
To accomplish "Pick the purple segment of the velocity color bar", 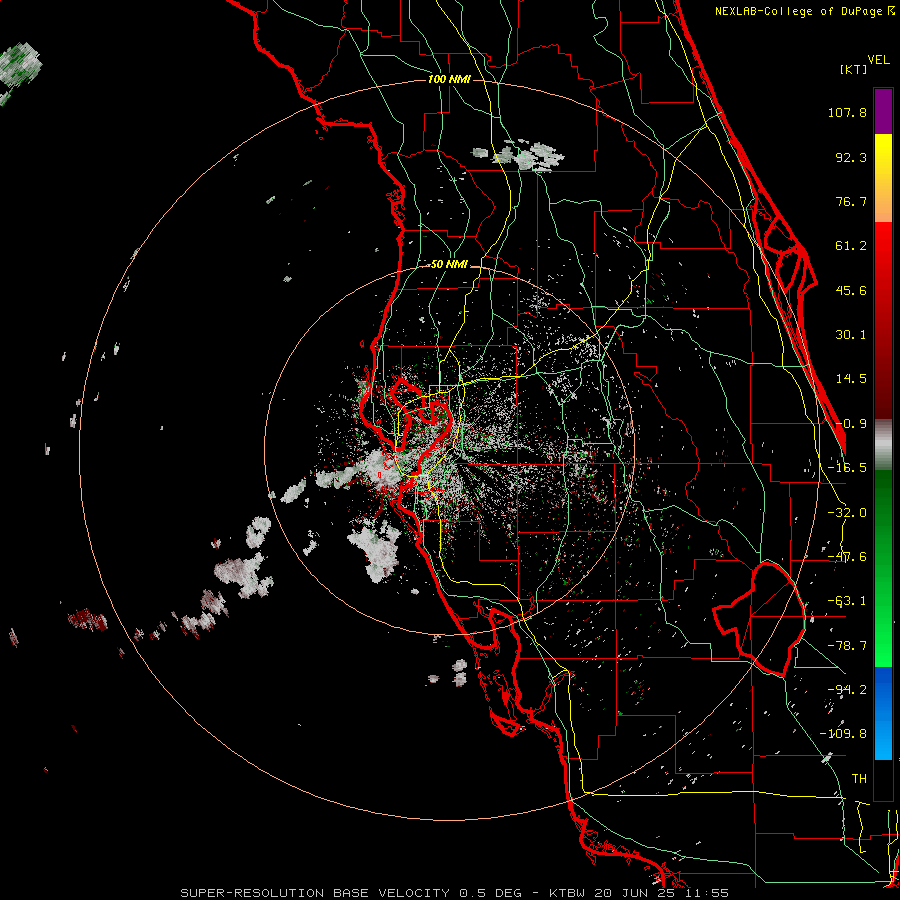I will pos(883,111).
